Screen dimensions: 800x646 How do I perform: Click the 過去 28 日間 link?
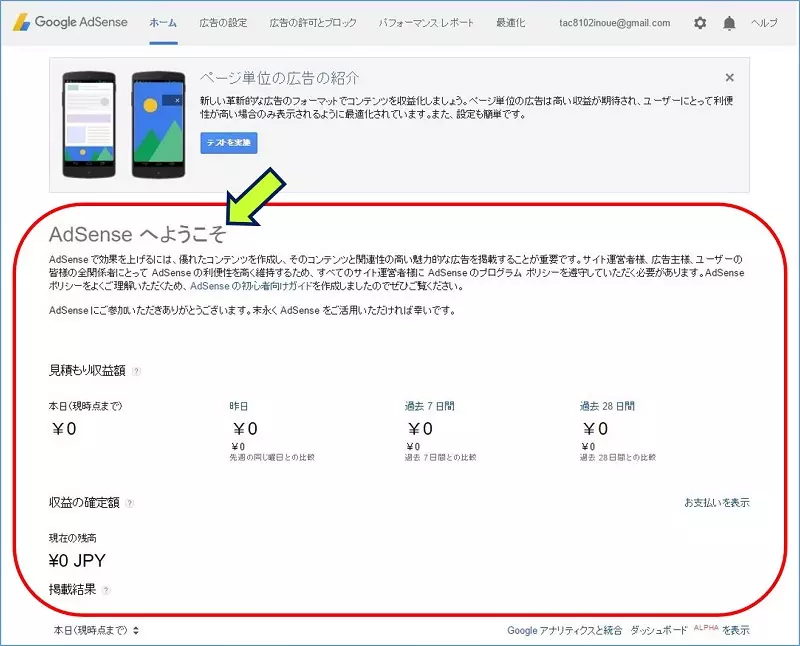click(607, 406)
